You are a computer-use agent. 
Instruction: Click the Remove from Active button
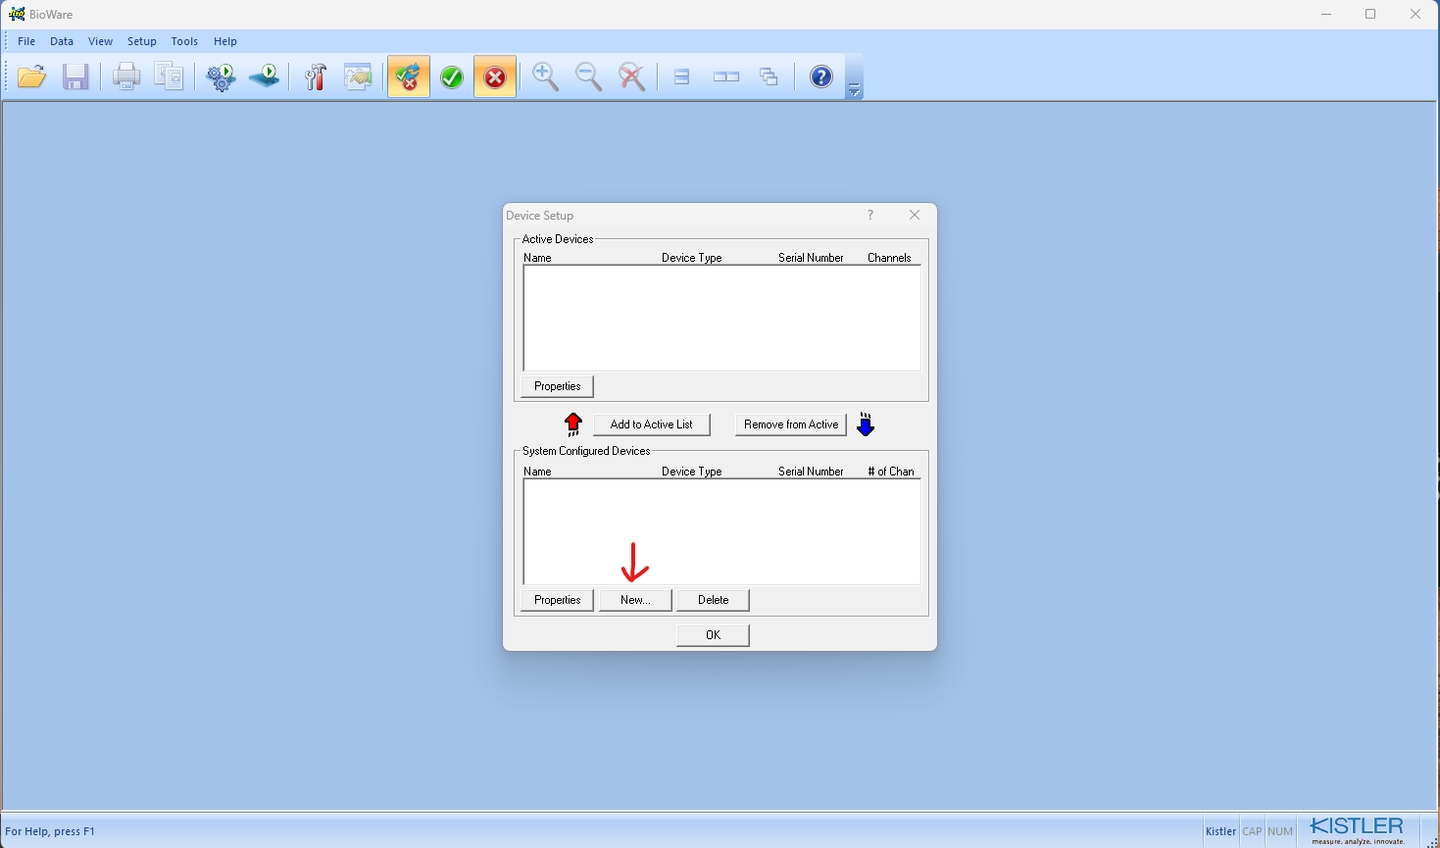(x=790, y=425)
